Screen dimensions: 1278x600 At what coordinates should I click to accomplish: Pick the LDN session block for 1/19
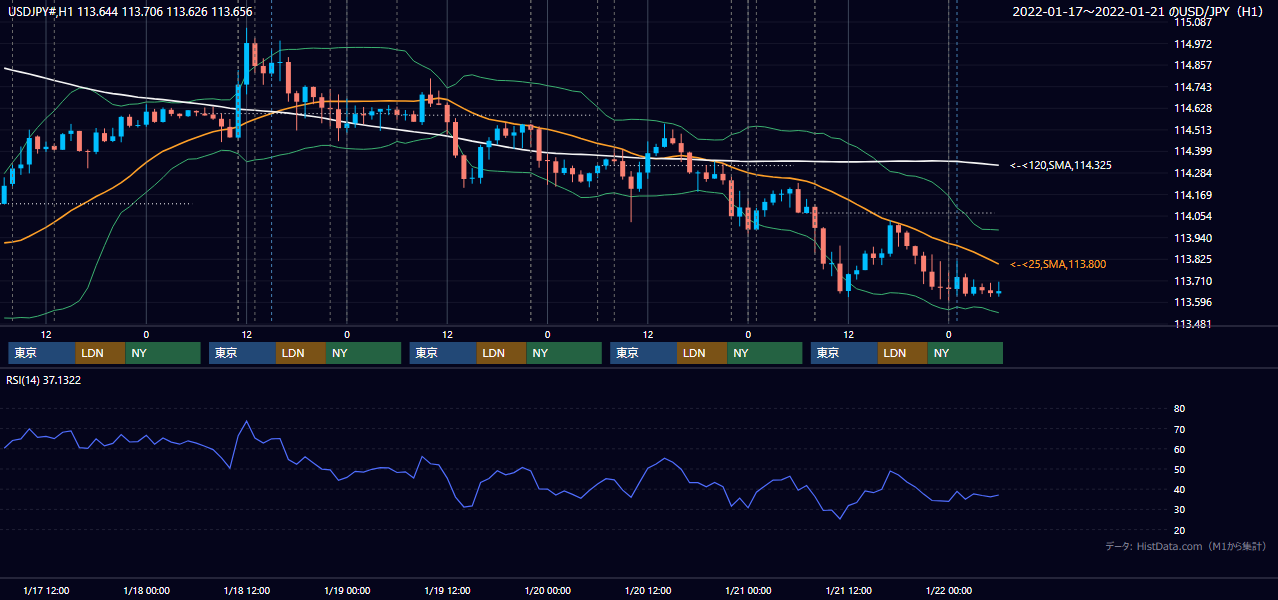pos(502,353)
